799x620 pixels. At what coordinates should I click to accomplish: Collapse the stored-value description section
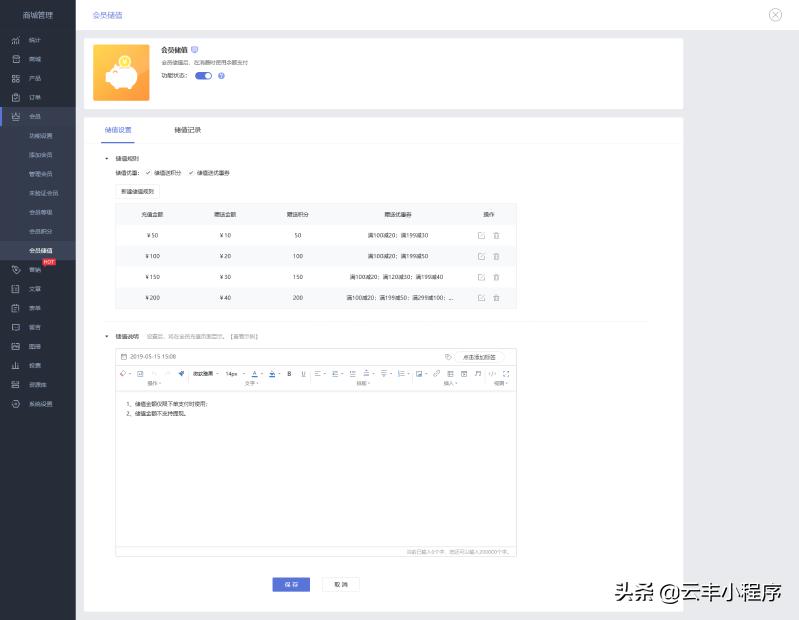click(106, 336)
